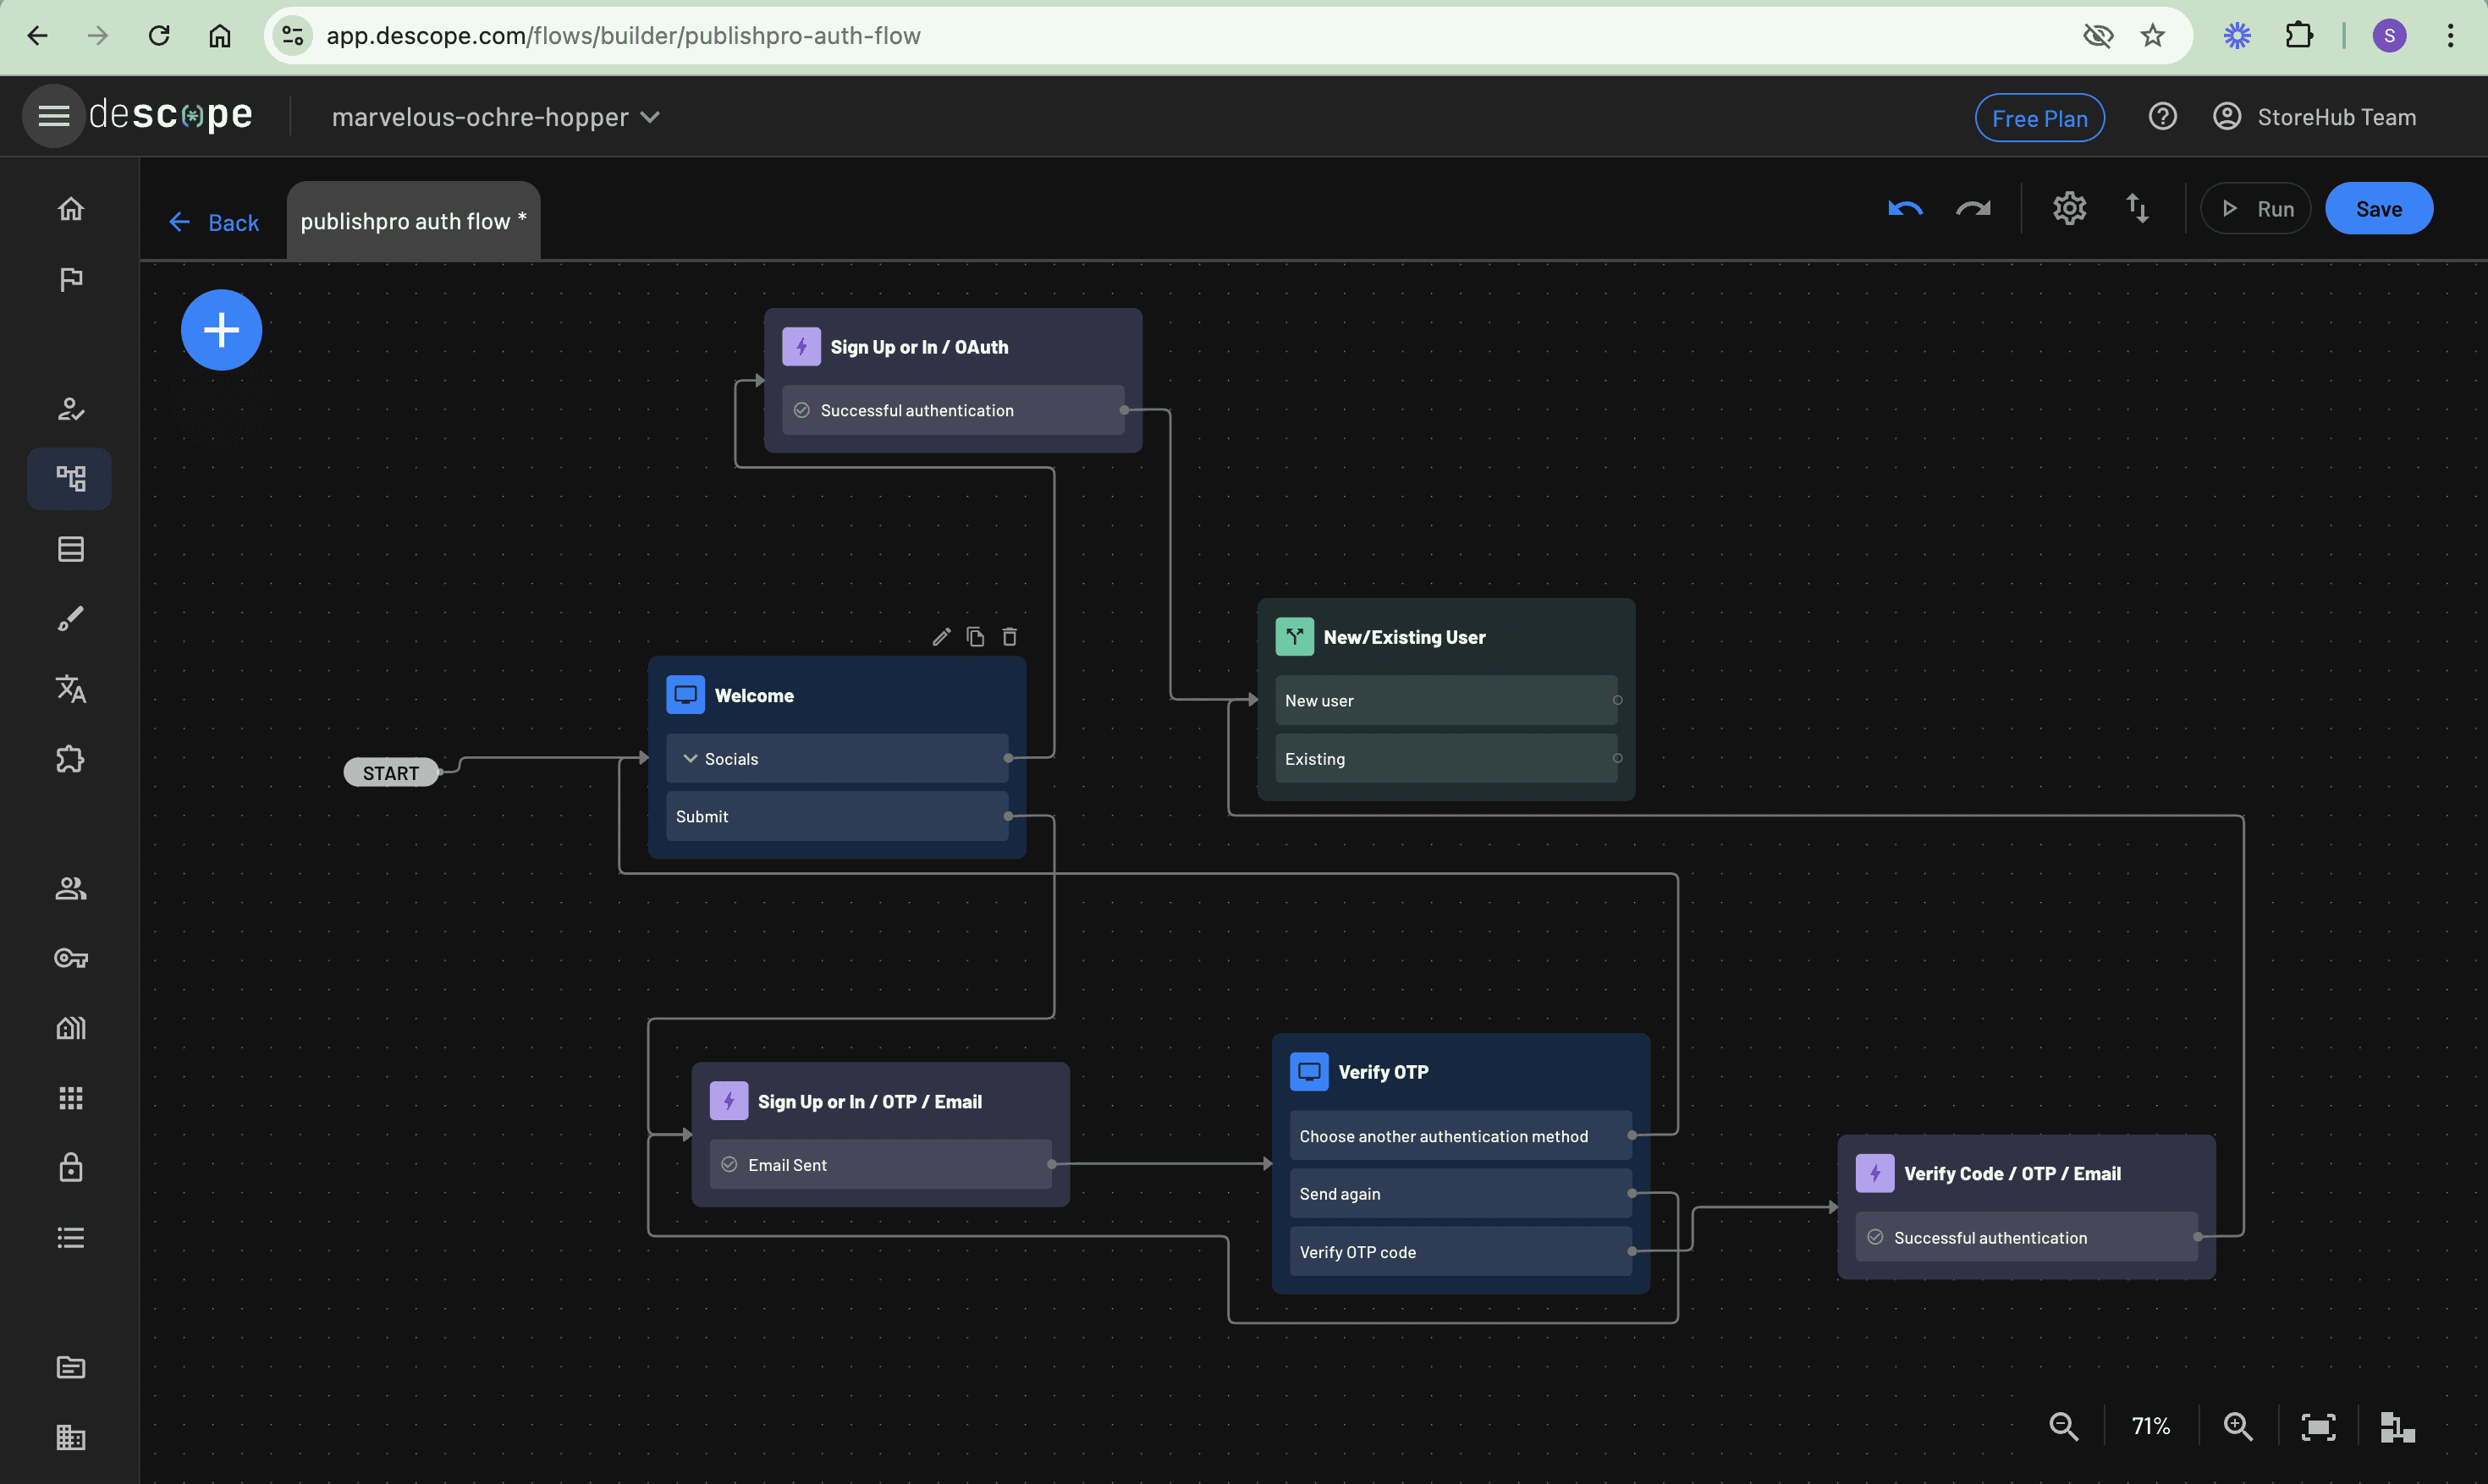The height and width of the screenshot is (1484, 2488).
Task: Open the nine-dot grid applications icon in sidebar
Action: click(x=71, y=1098)
